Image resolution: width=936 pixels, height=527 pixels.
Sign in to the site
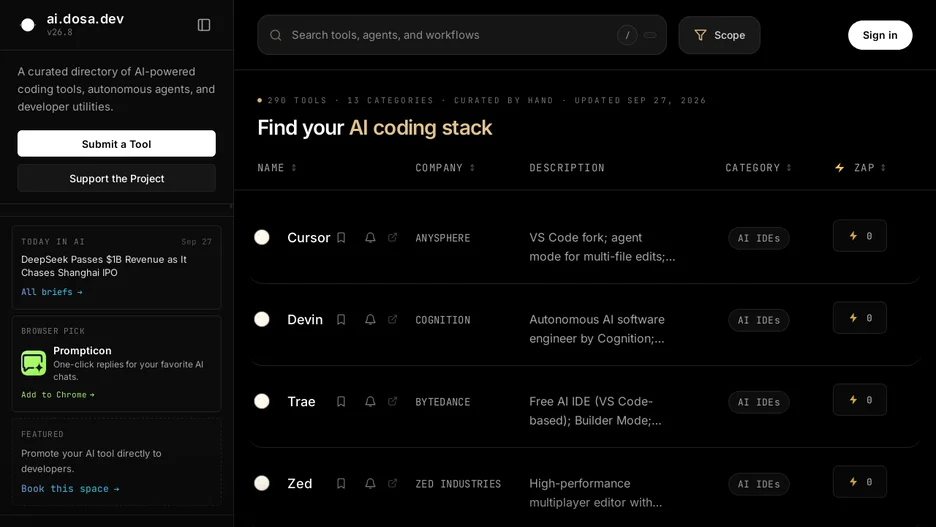pos(880,35)
